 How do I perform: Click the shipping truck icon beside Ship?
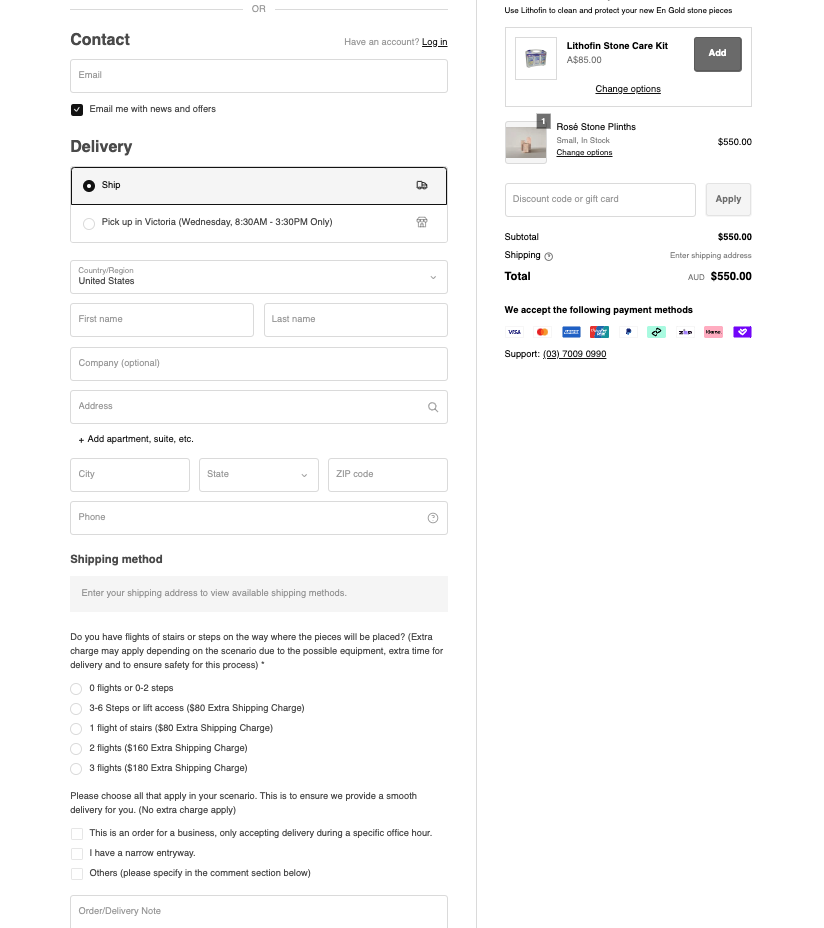tap(421, 185)
